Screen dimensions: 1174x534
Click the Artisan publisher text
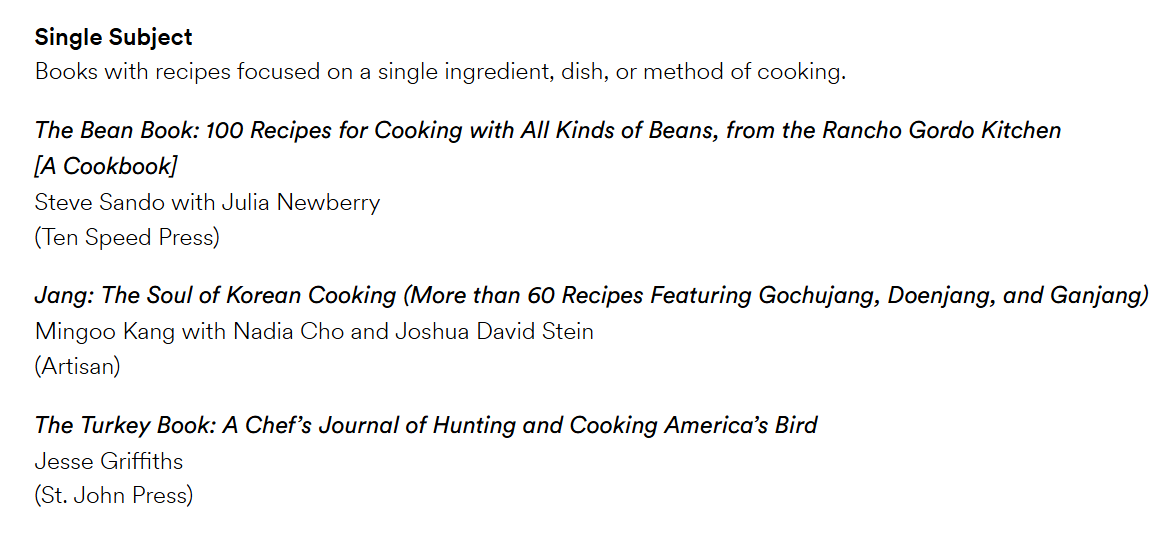(77, 367)
